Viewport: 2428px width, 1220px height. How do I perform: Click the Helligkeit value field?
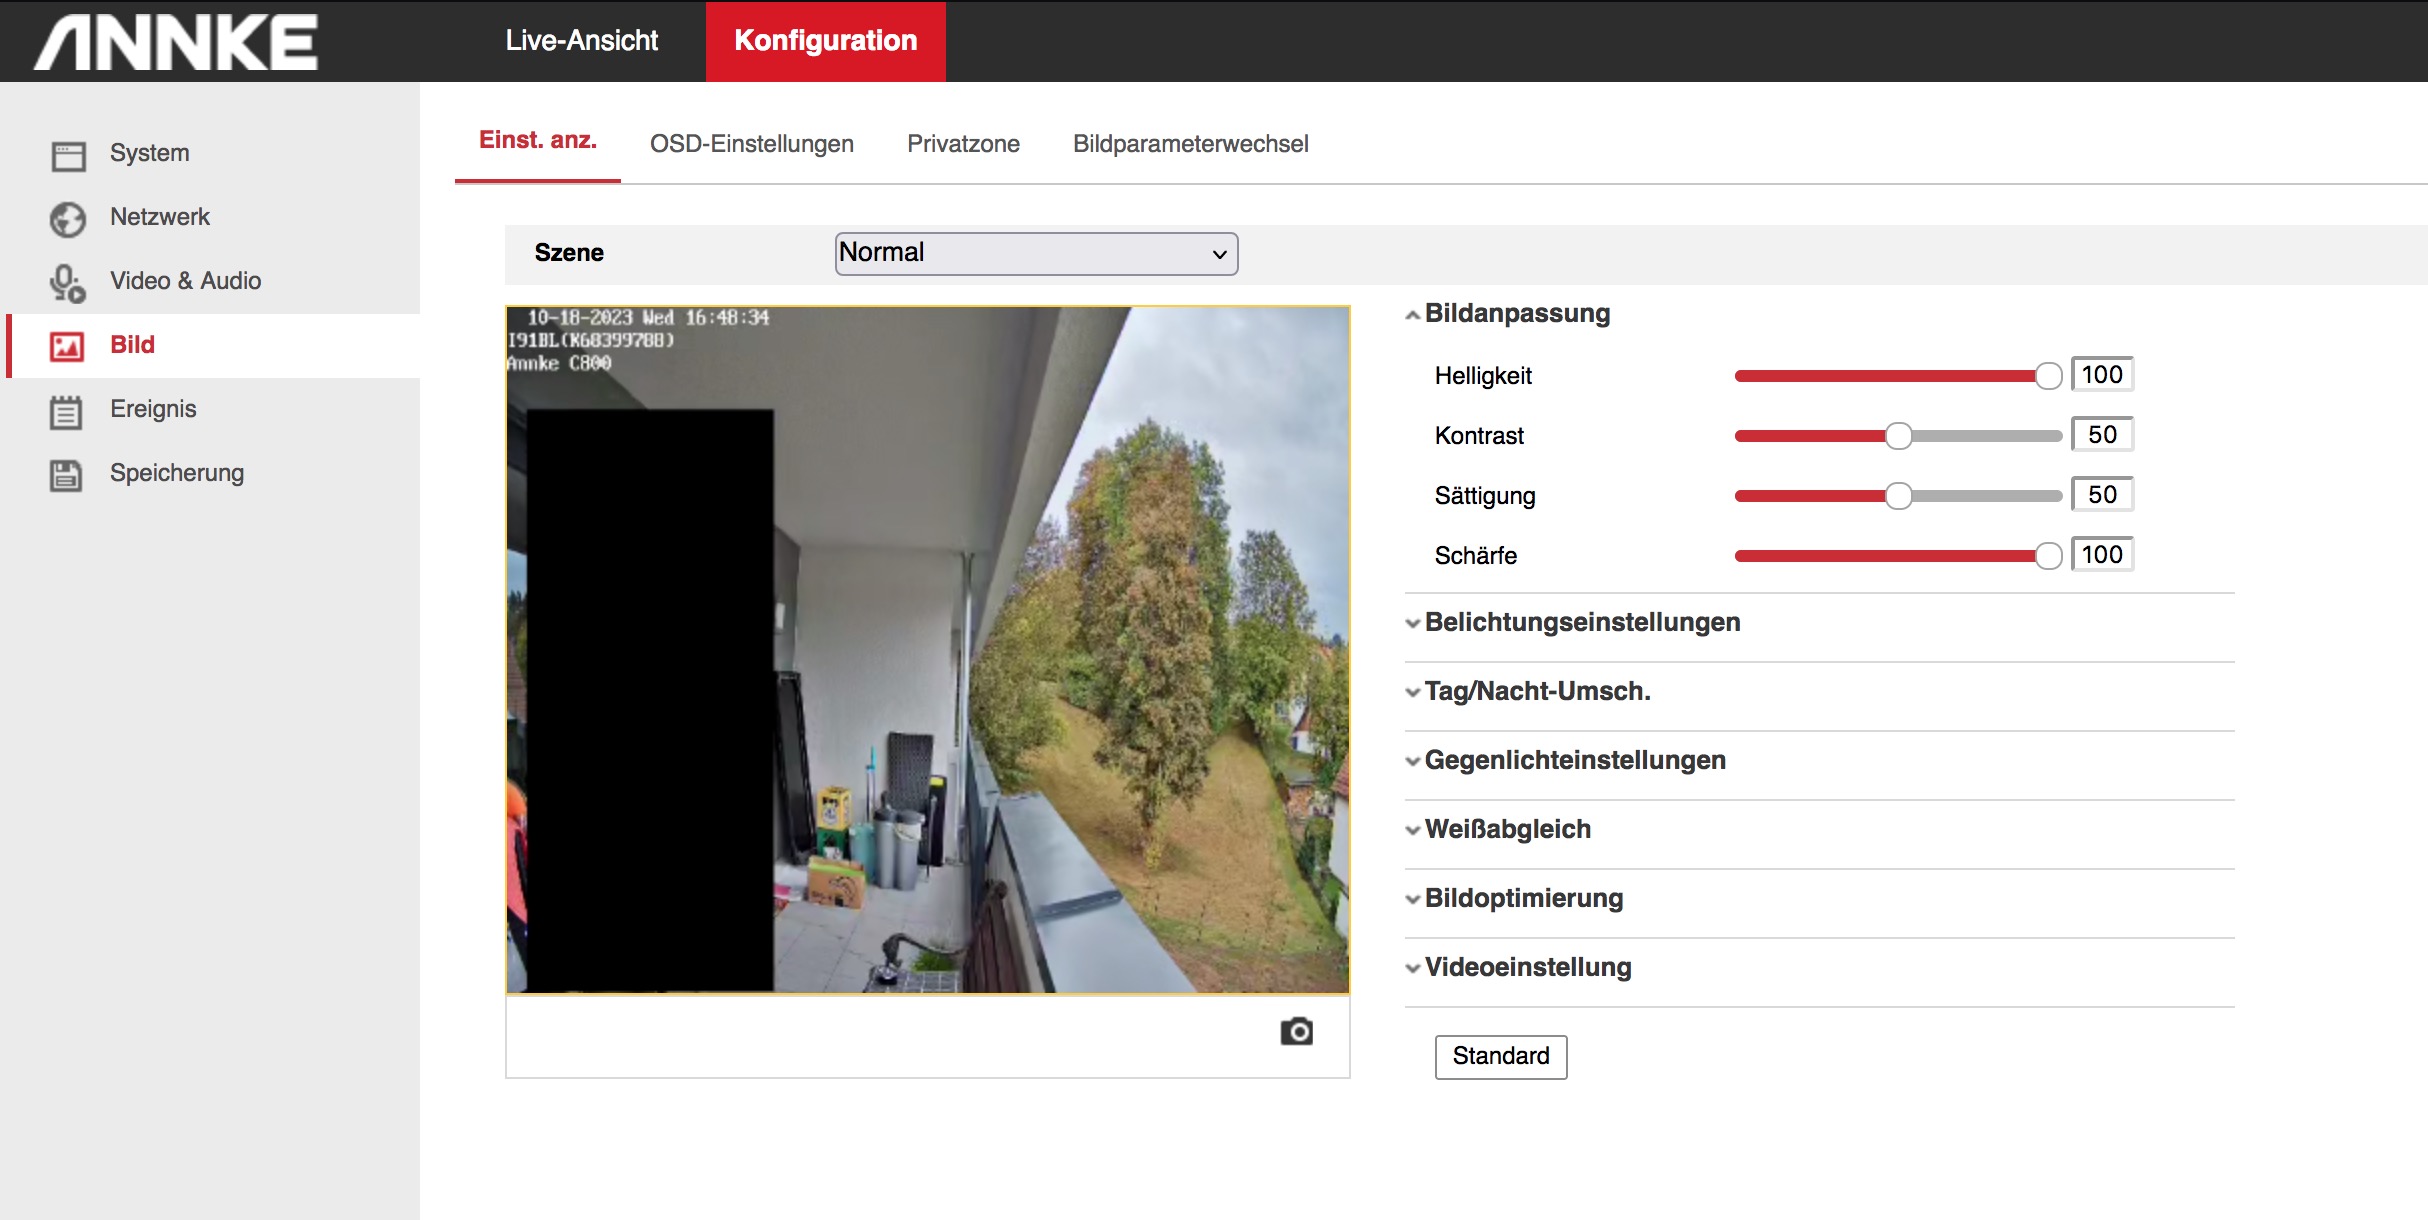[x=2101, y=375]
